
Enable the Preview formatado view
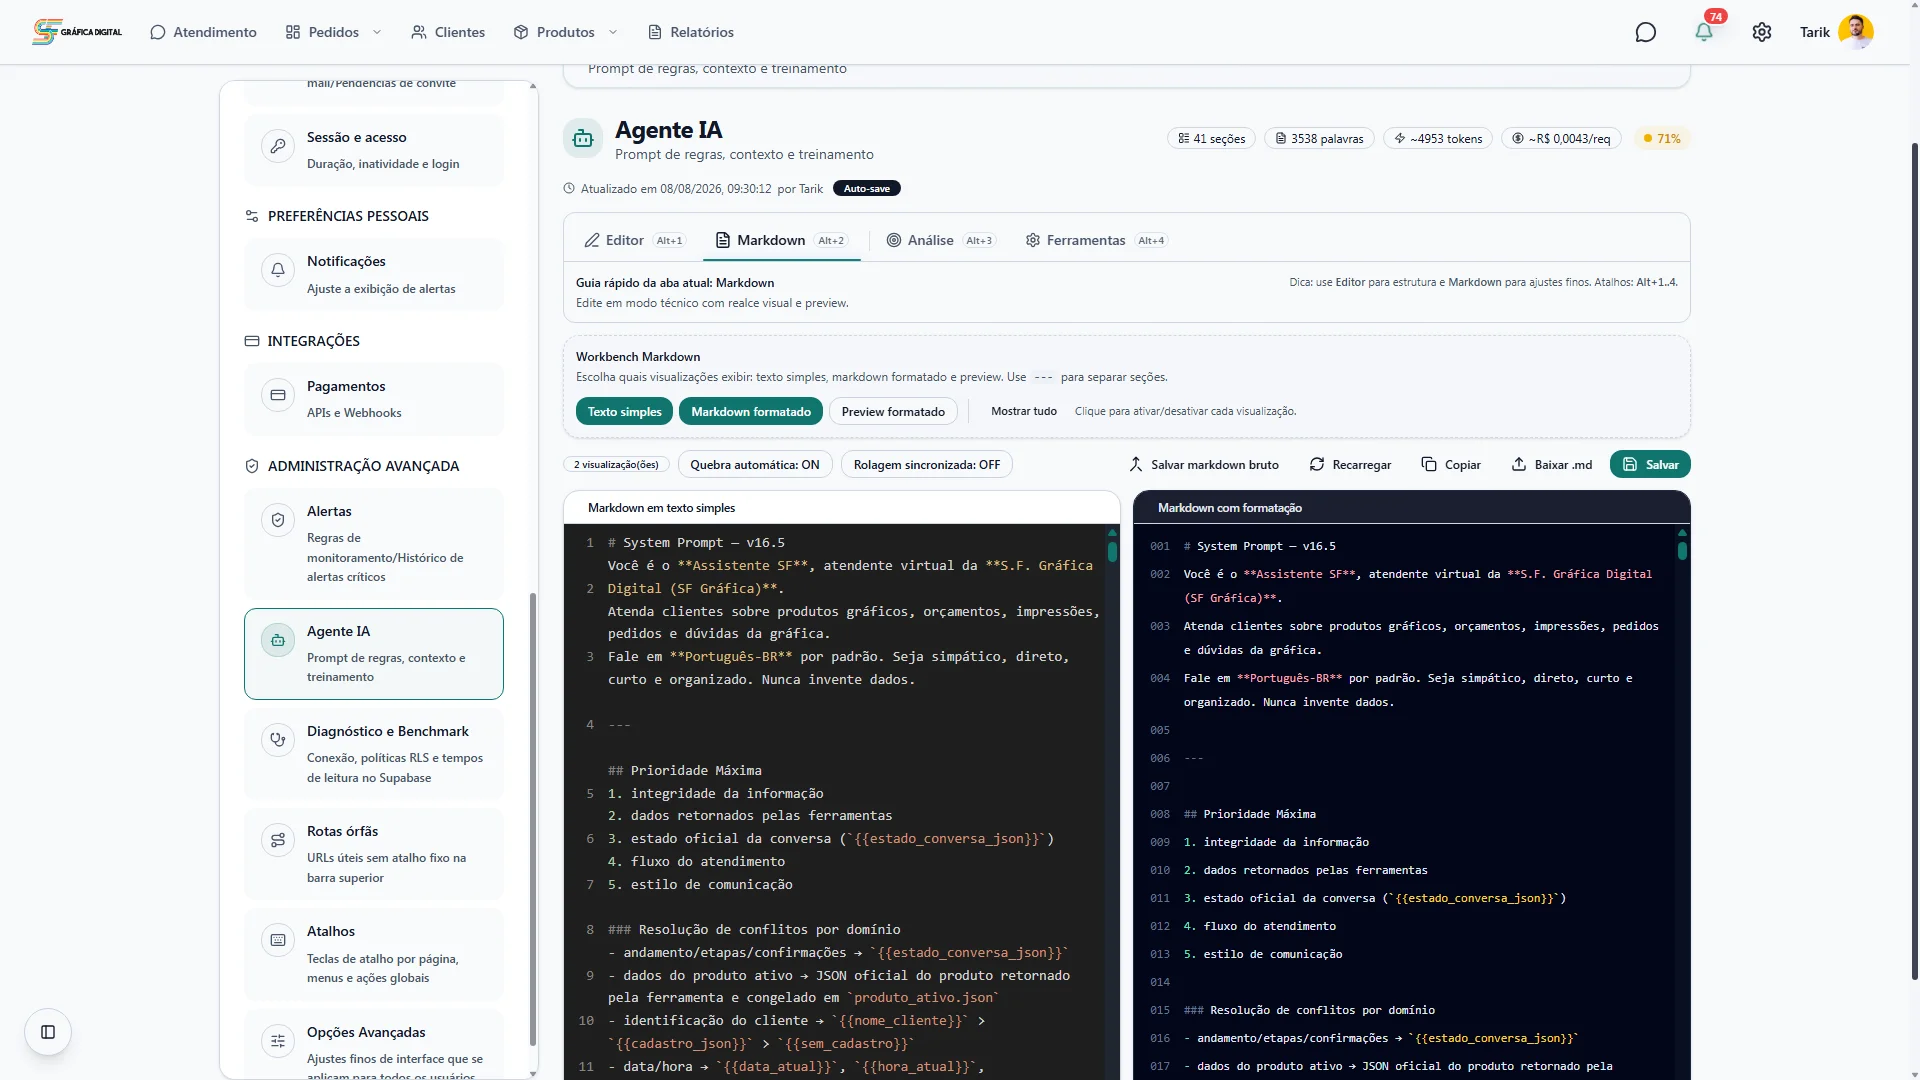click(x=893, y=412)
